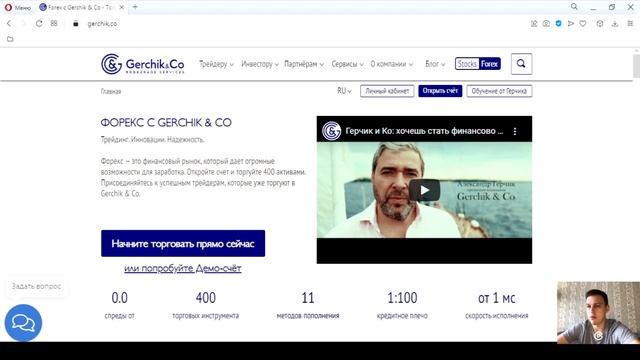Click the page vertical scrollbar thumb

[636, 65]
